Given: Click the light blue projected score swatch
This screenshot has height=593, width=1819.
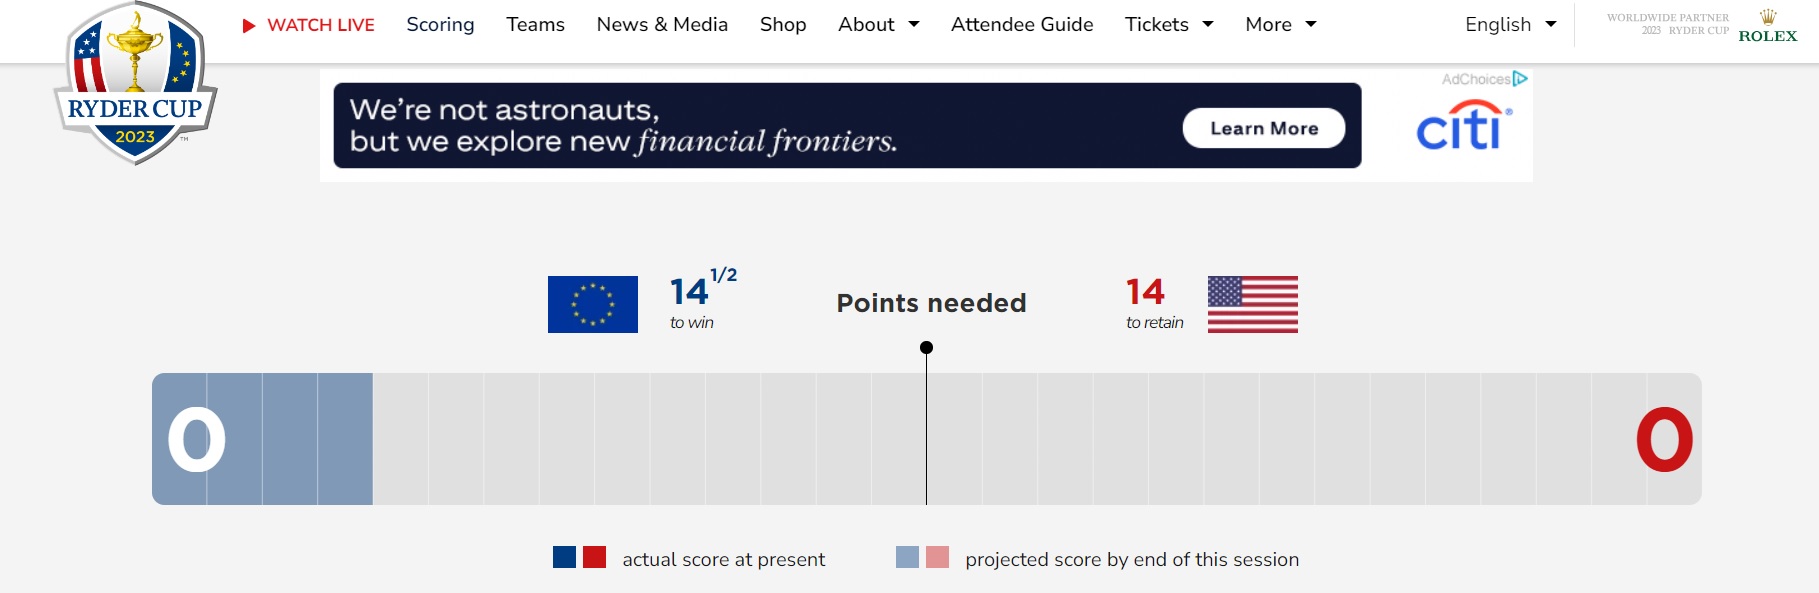Looking at the screenshot, I should tap(907, 557).
